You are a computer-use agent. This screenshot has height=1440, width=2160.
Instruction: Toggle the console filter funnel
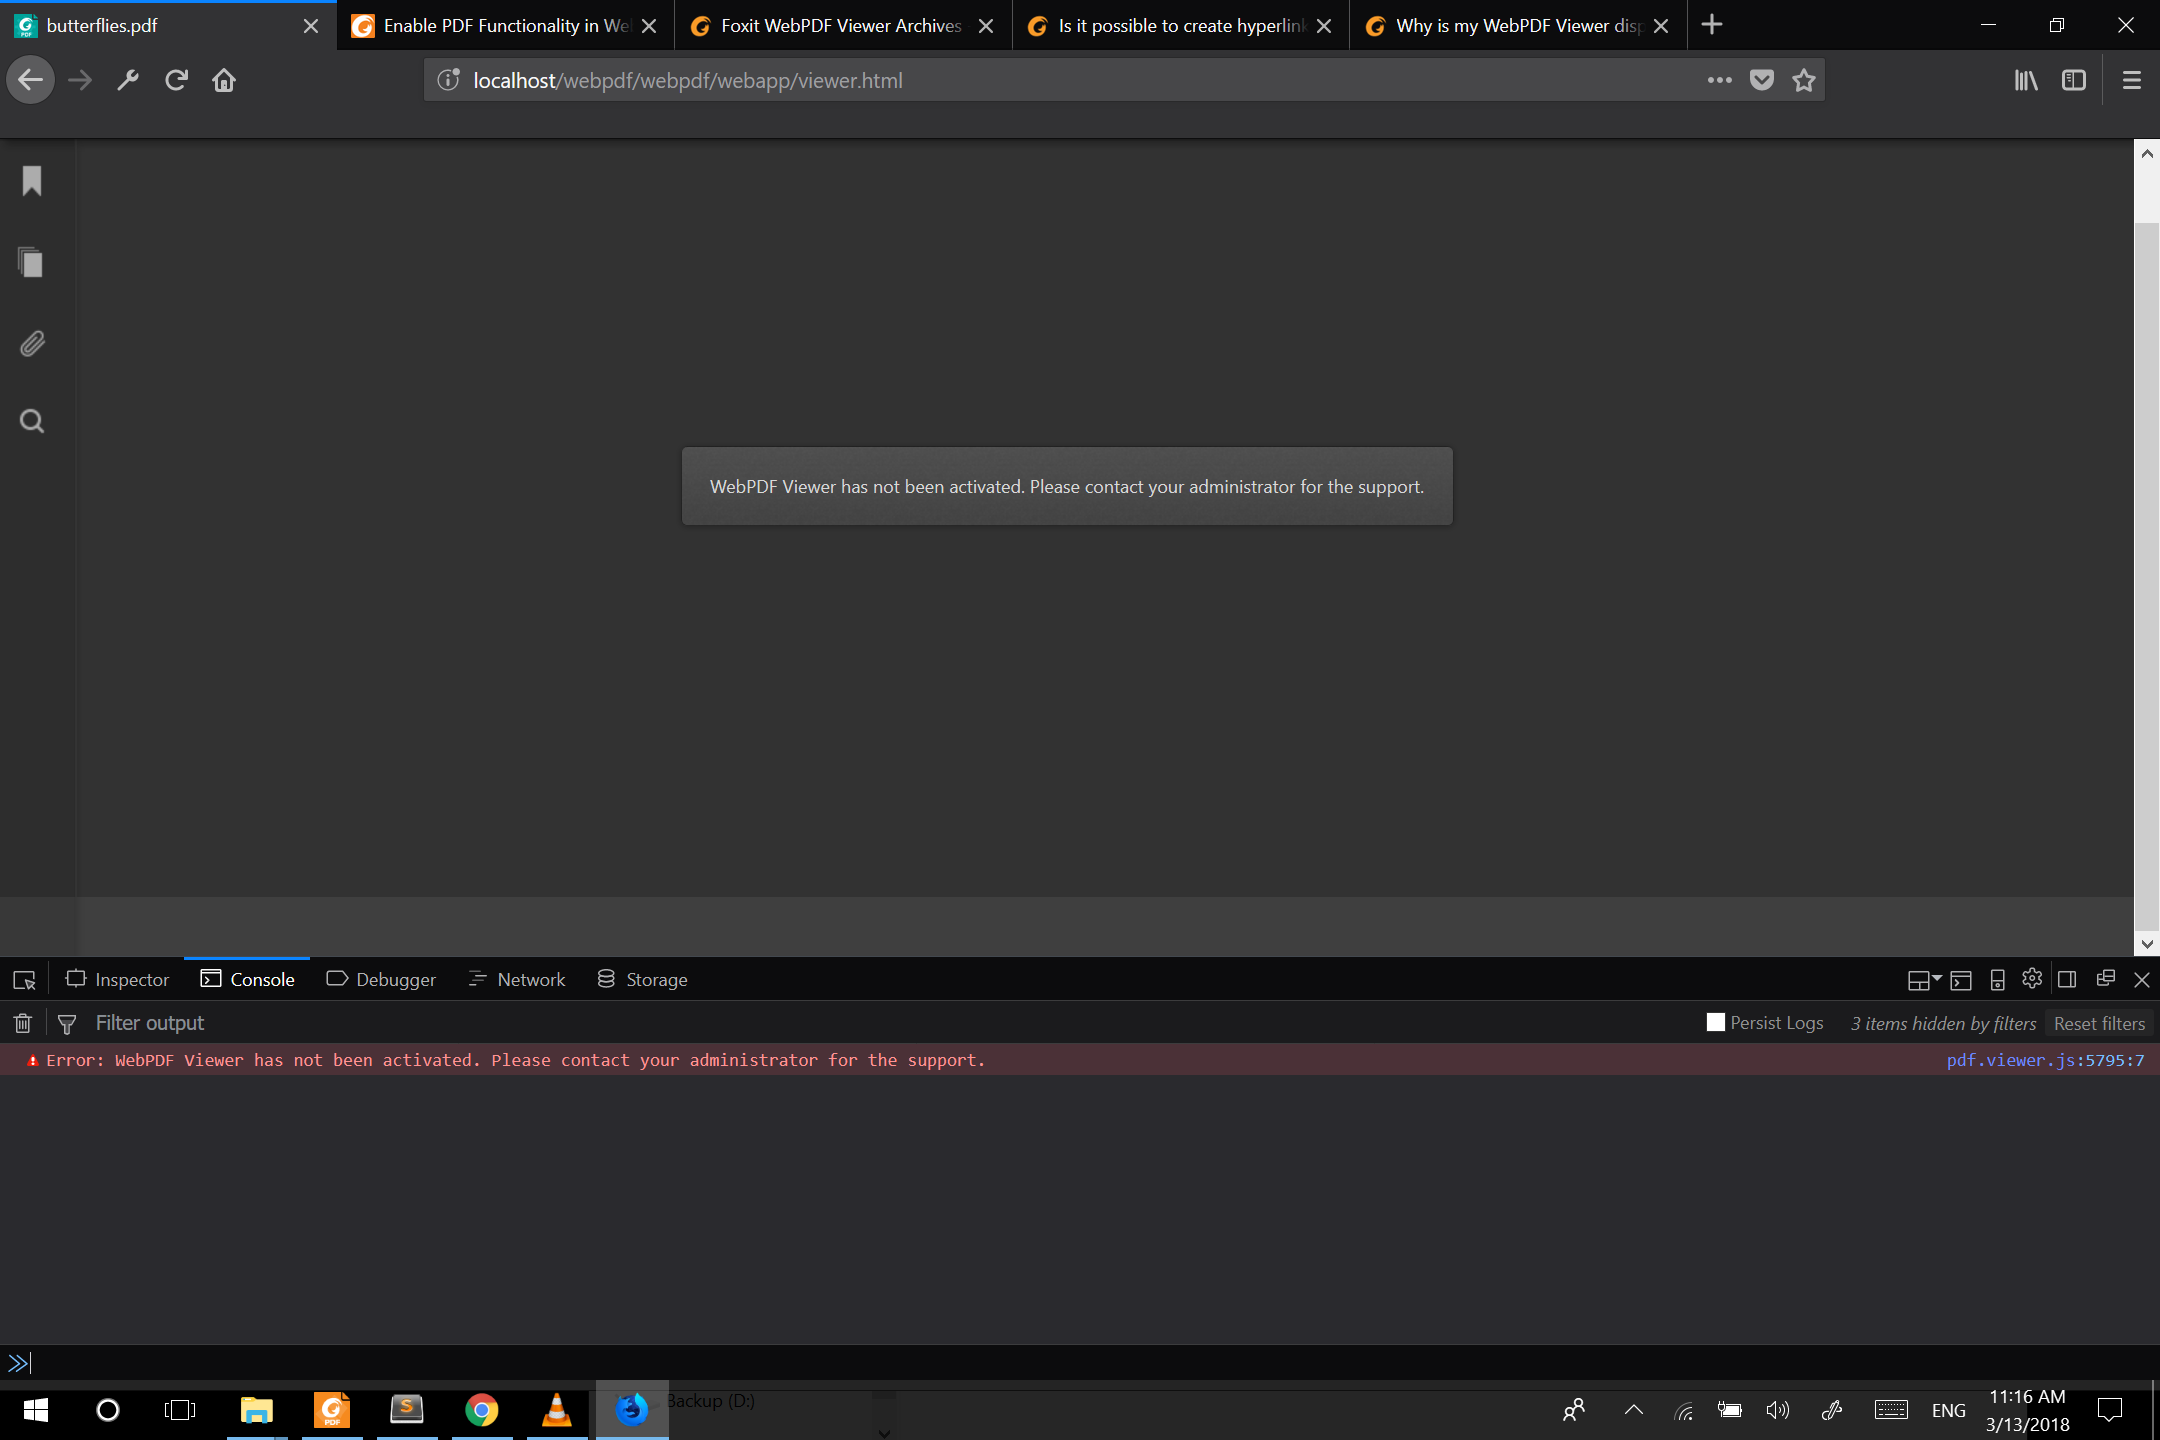click(x=66, y=1022)
